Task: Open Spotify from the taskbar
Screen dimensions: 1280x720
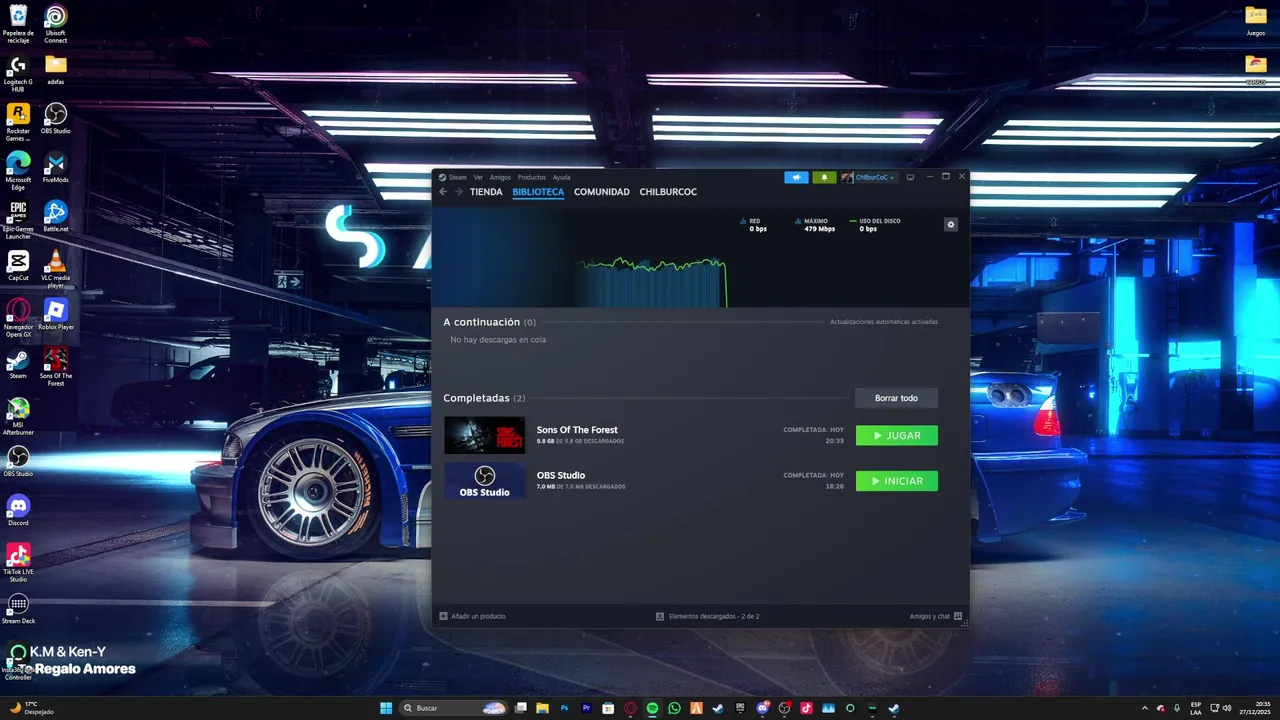Action: (x=652, y=708)
